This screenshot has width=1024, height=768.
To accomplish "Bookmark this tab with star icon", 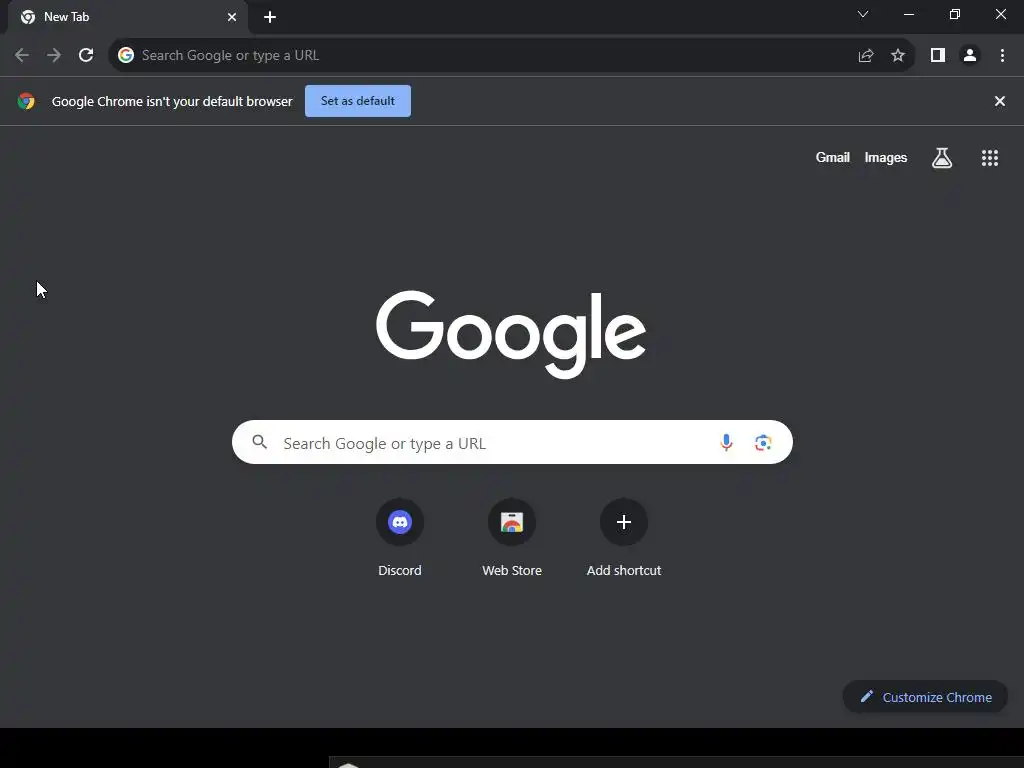I will pyautogui.click(x=898, y=56).
